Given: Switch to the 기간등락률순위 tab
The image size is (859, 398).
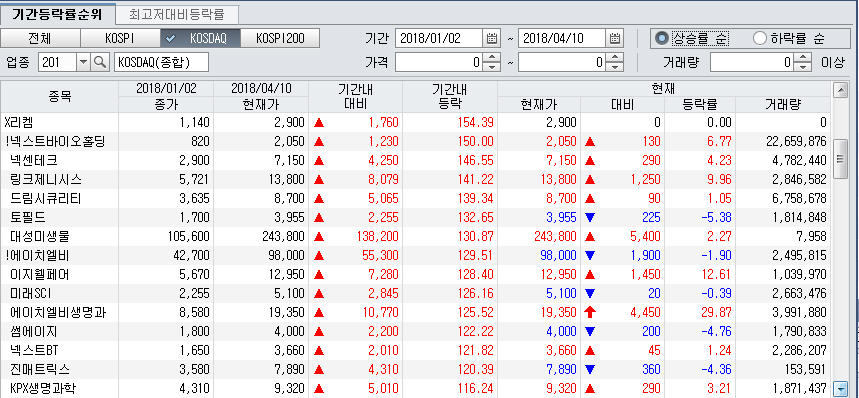Looking at the screenshot, I should click(57, 14).
